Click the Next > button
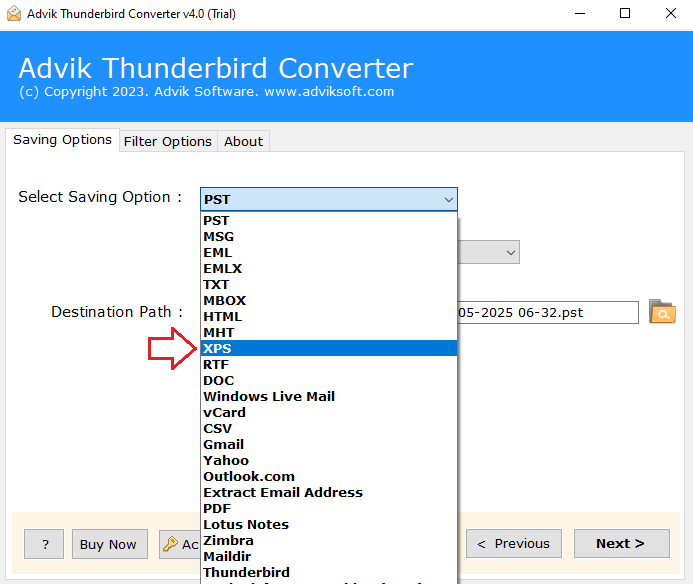693x584 pixels. pyautogui.click(x=621, y=543)
